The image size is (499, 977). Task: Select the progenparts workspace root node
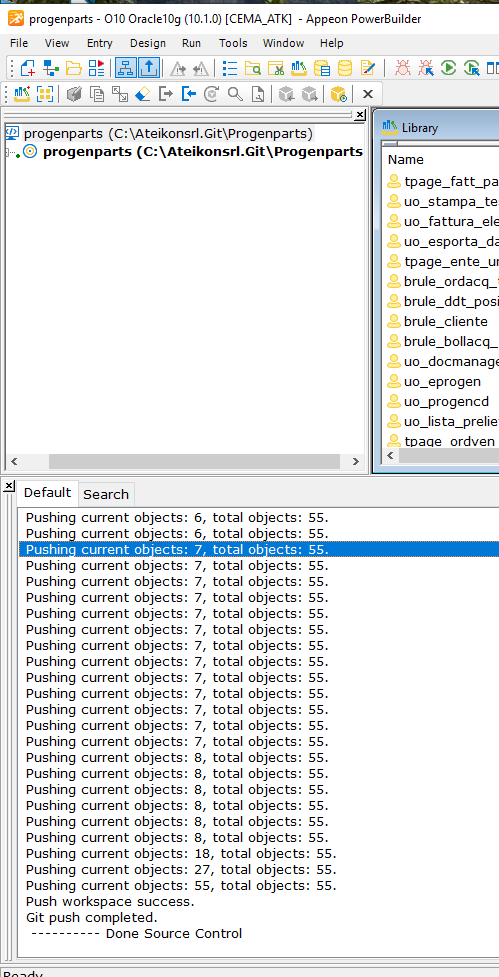coord(168,134)
